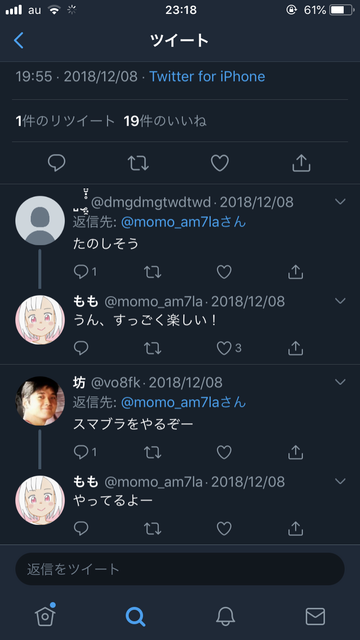This screenshot has width=360, height=640.
Task: Tap the back arrow in the header
Action: coord(19,40)
